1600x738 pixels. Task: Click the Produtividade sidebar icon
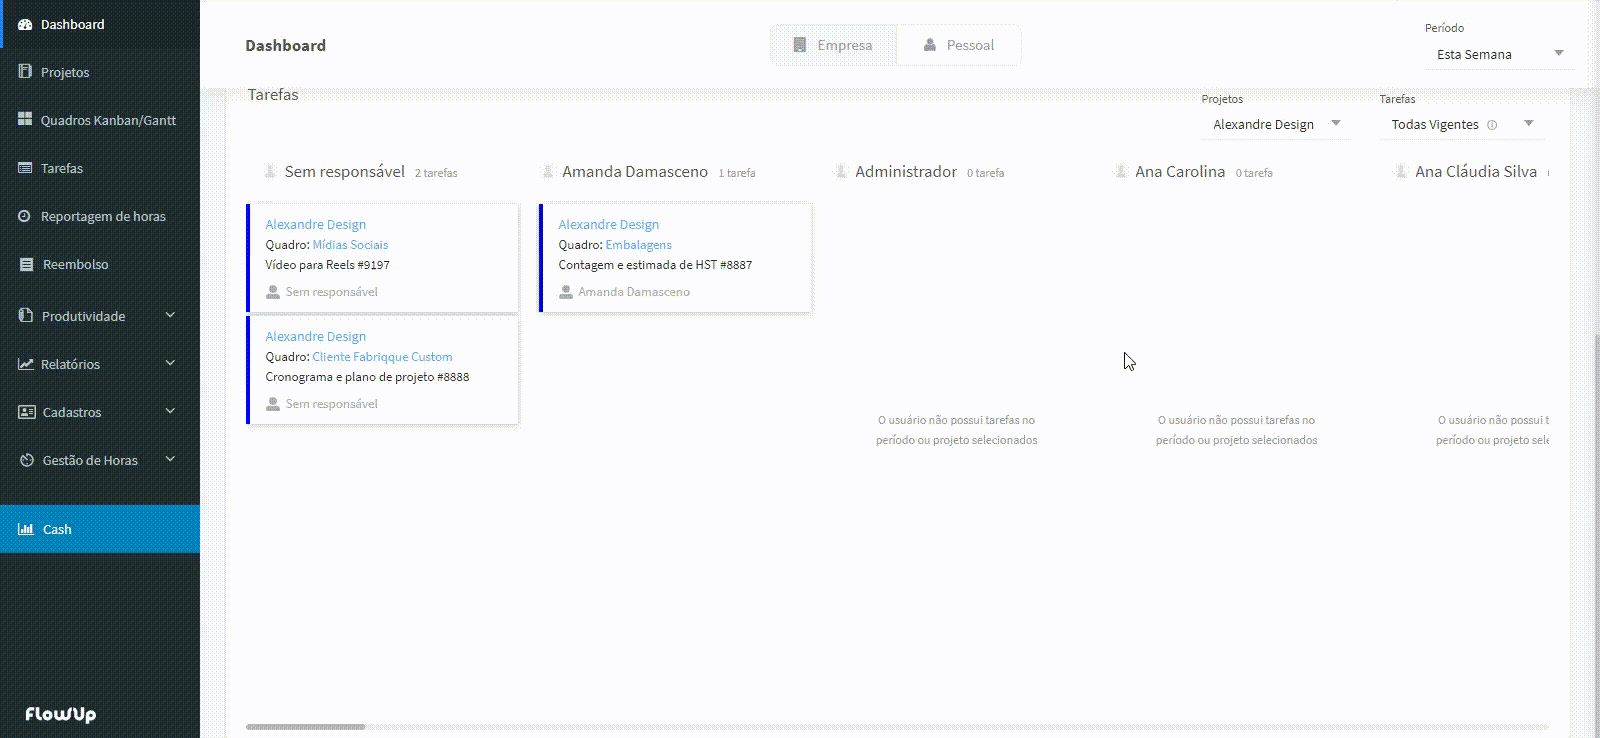[26, 315]
